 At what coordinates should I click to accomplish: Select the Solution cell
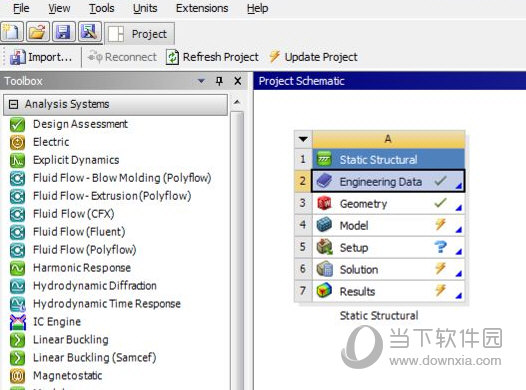(388, 269)
